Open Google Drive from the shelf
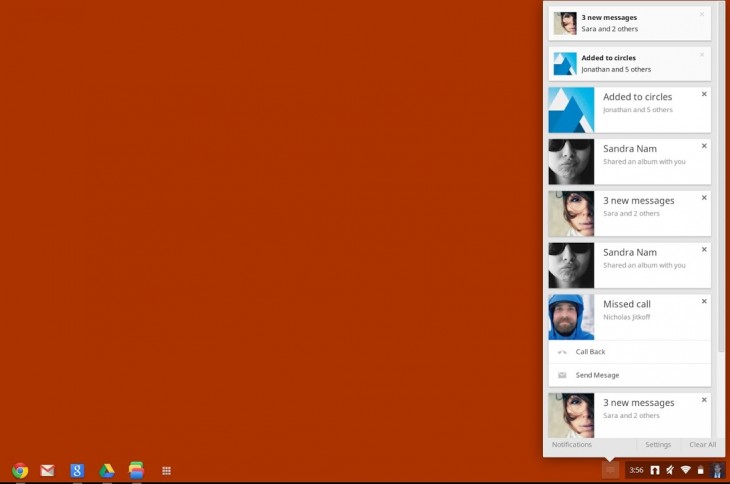 pos(107,470)
